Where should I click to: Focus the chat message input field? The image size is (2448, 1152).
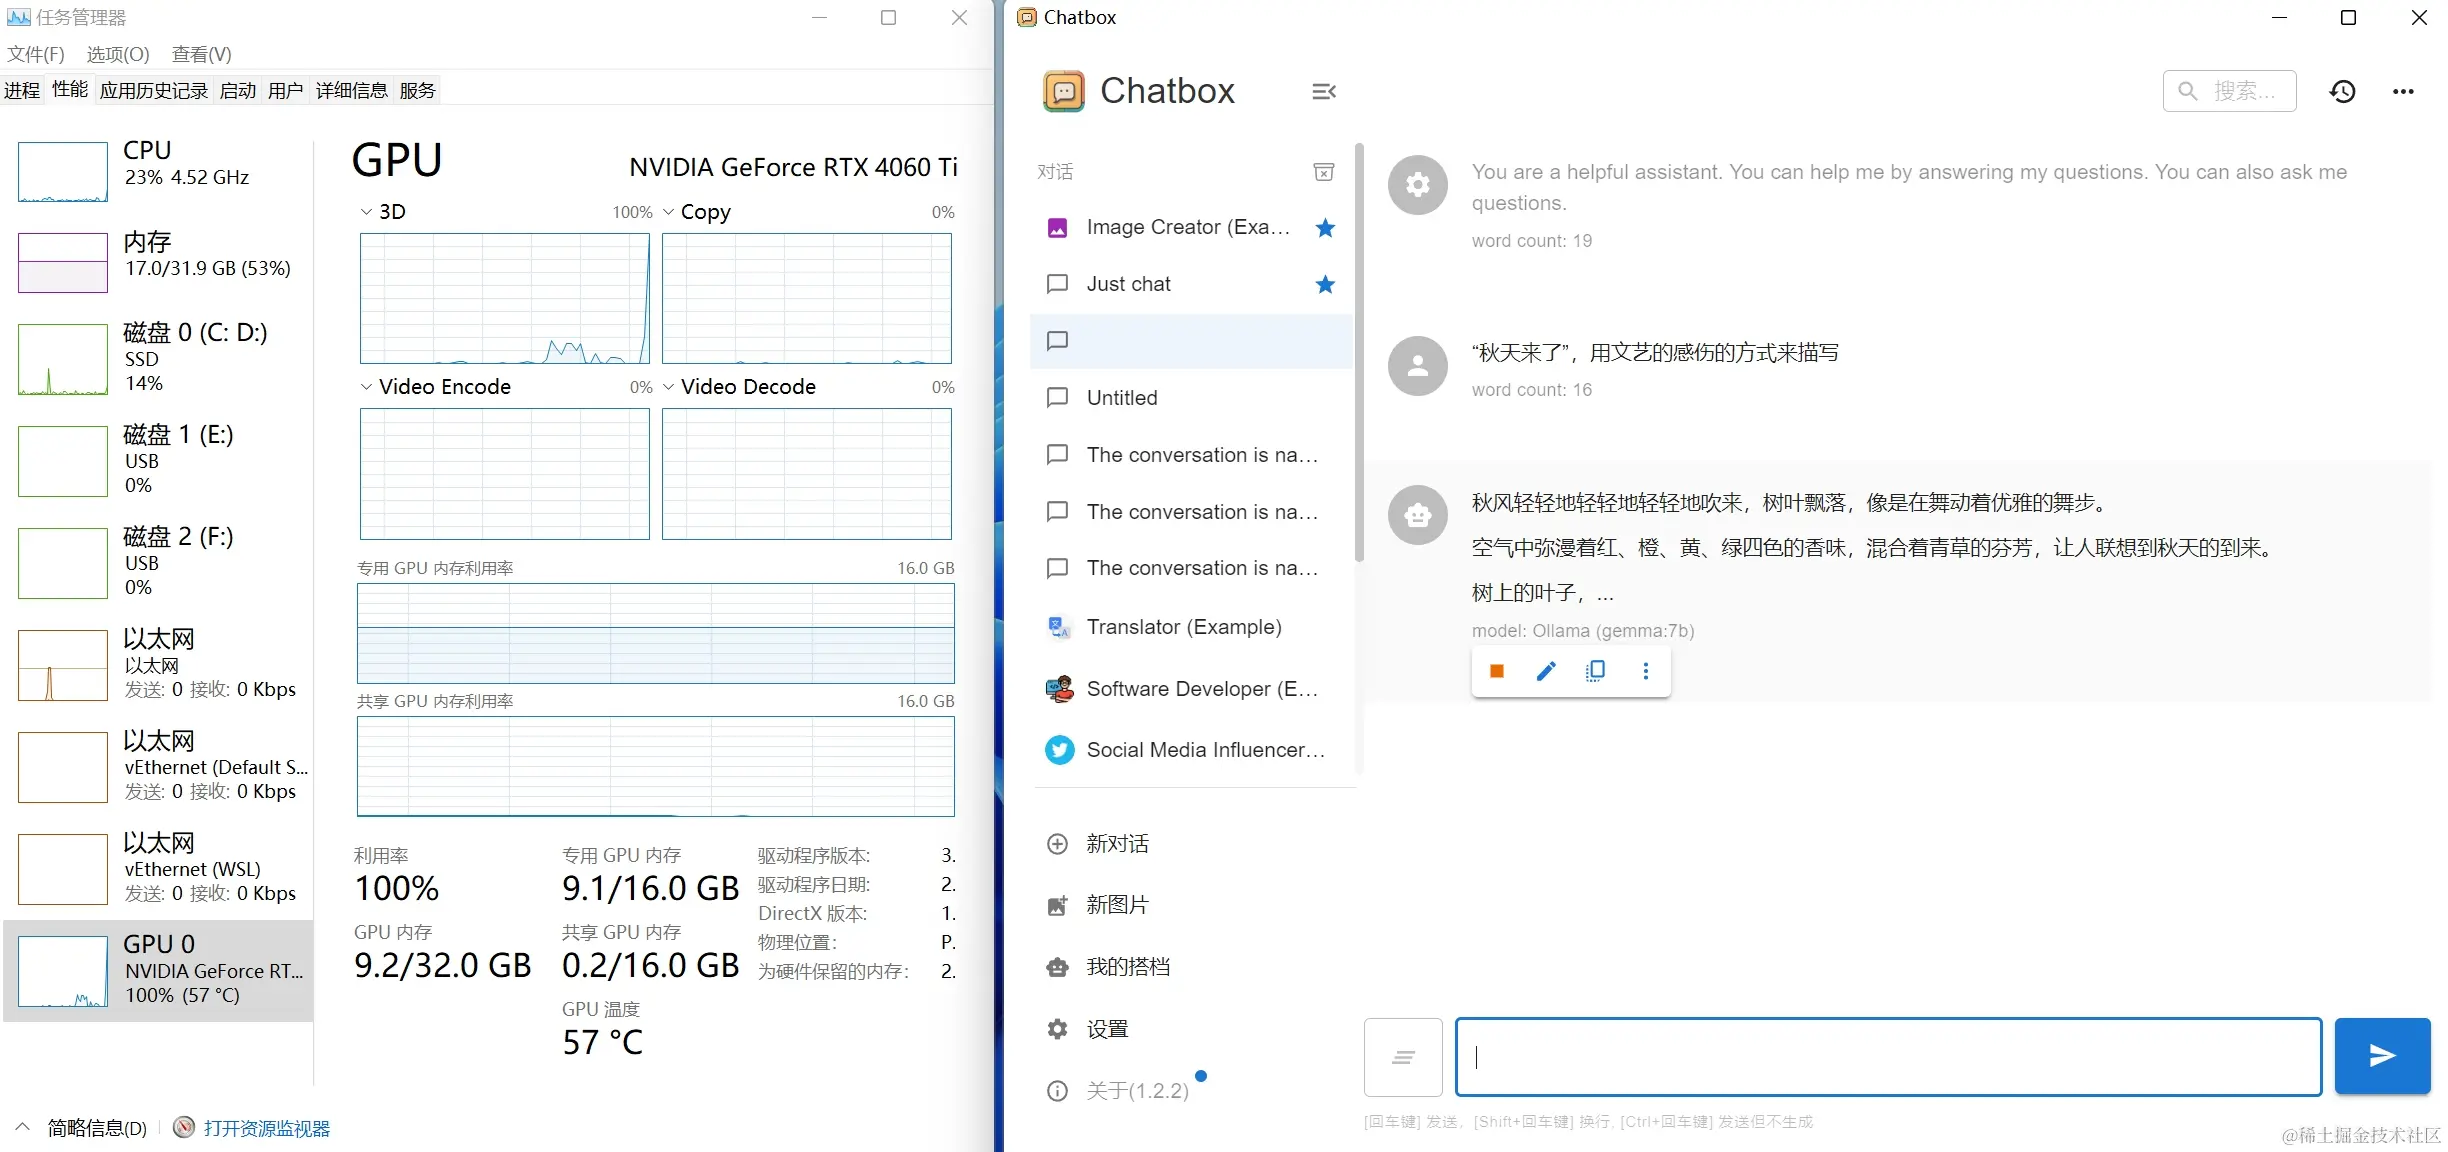(x=1888, y=1057)
